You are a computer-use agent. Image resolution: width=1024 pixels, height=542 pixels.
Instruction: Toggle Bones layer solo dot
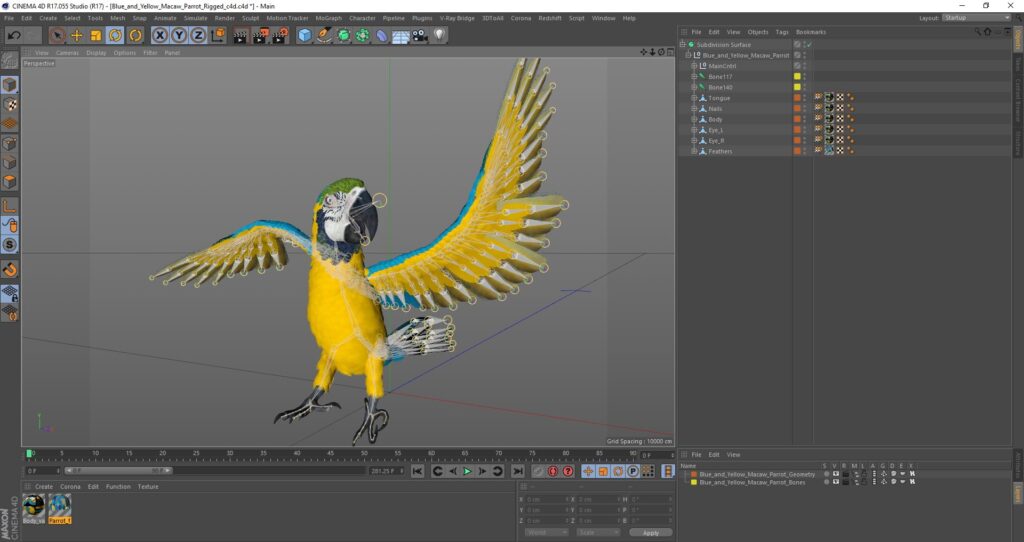pos(826,482)
